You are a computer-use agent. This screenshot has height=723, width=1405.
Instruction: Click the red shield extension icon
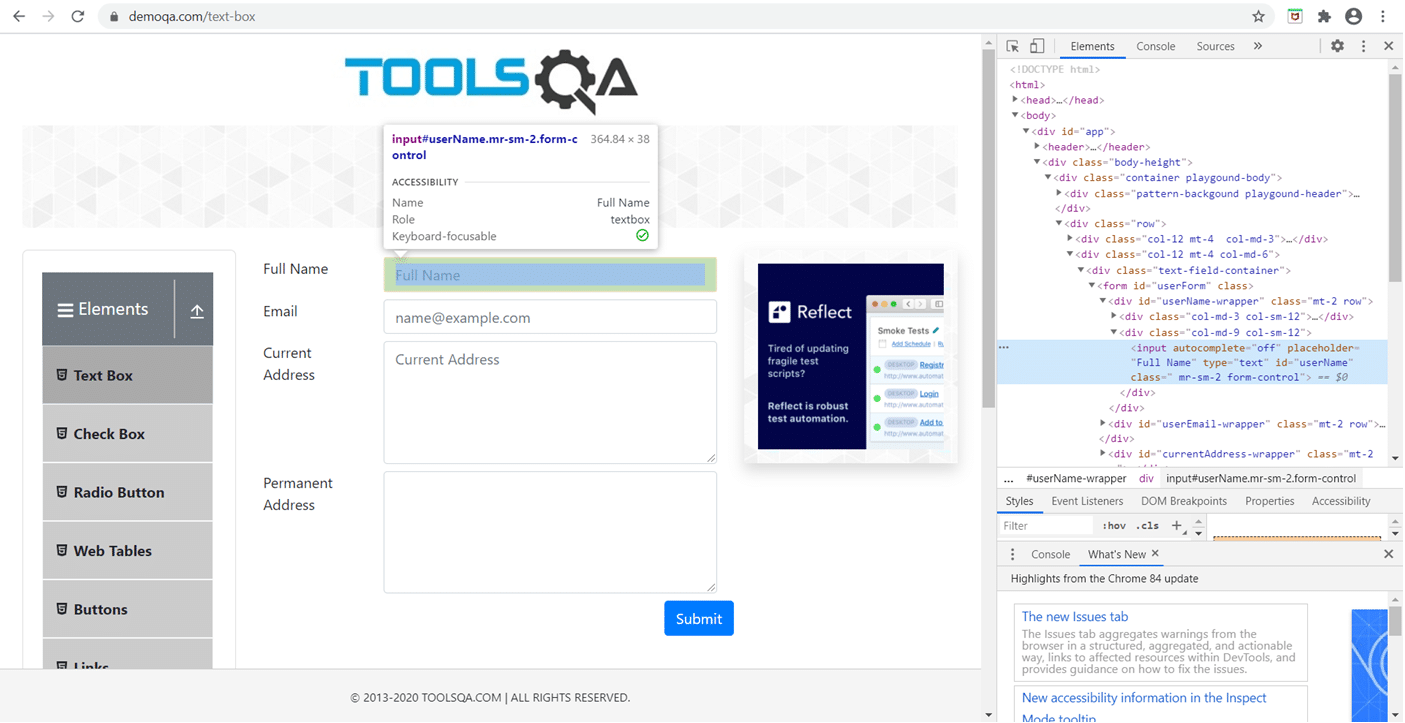pos(1295,16)
